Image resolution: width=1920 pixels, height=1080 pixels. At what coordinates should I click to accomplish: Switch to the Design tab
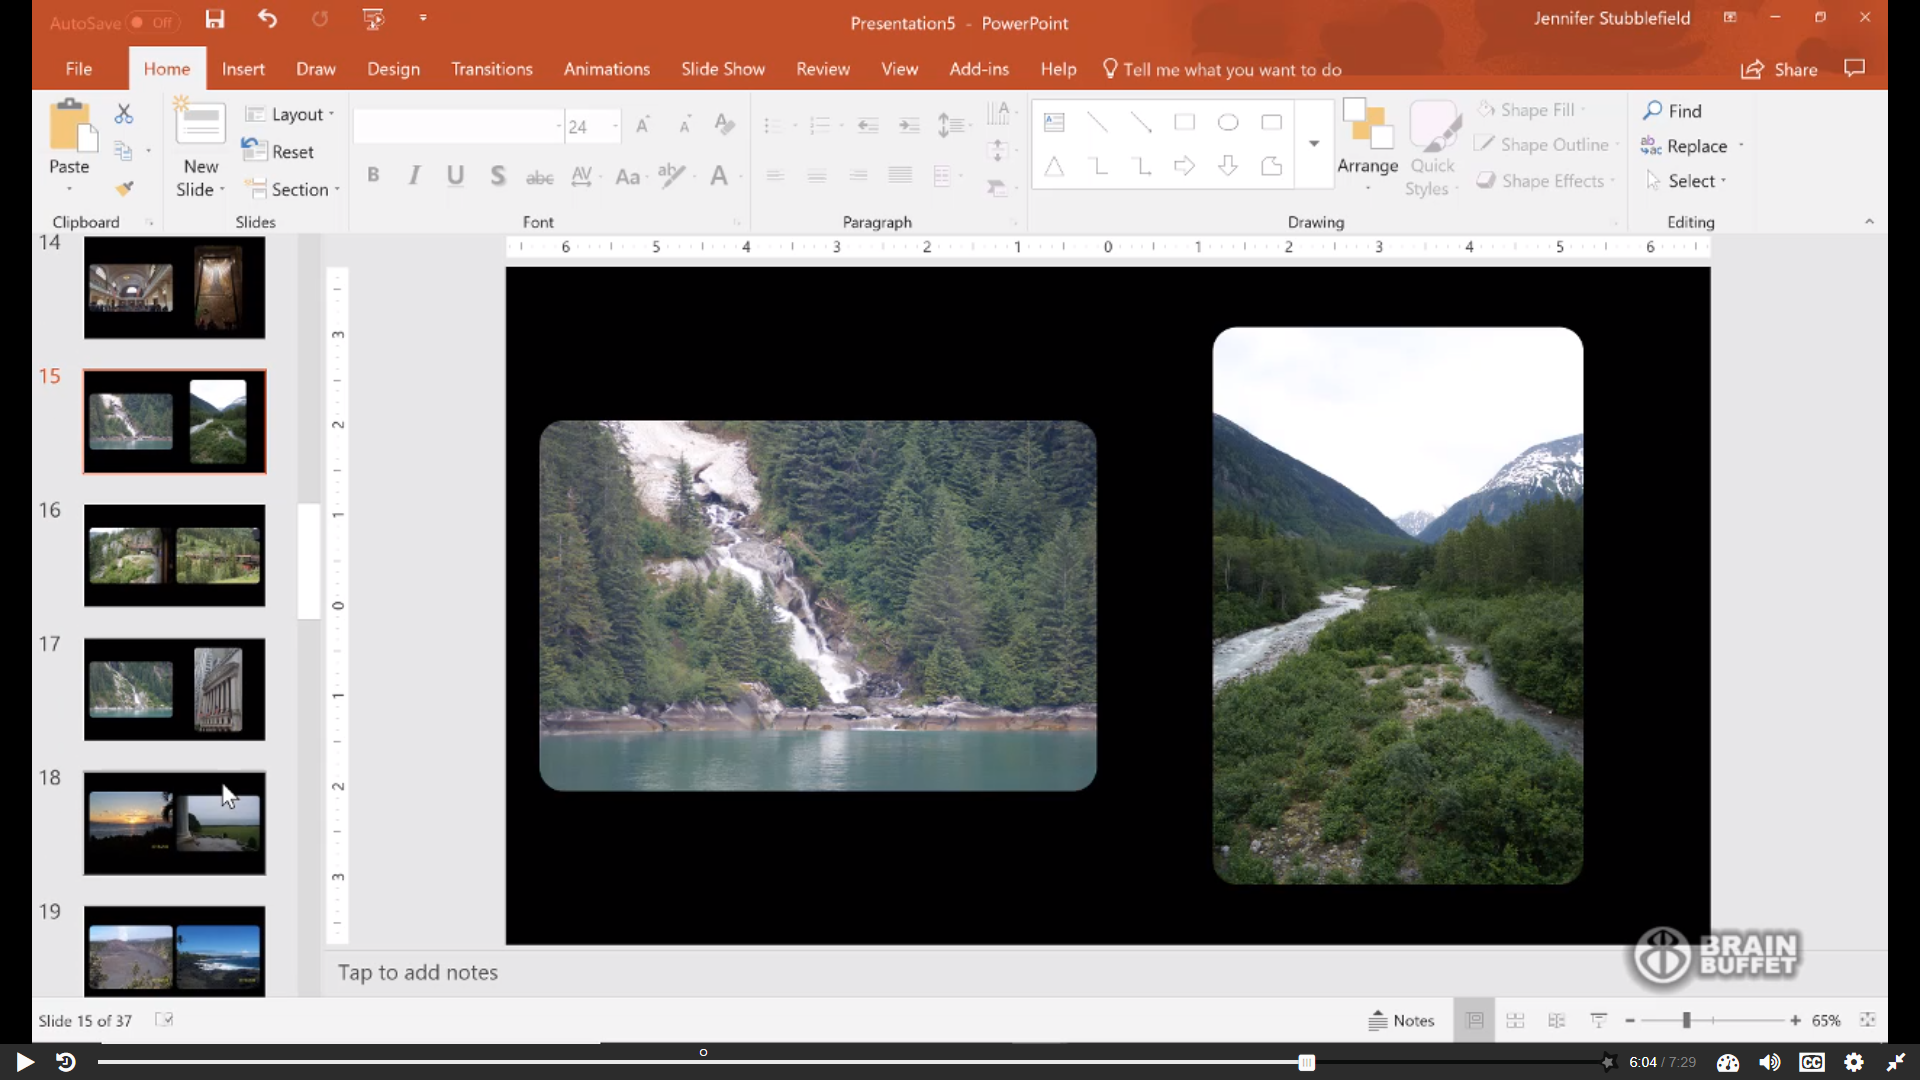coord(392,68)
